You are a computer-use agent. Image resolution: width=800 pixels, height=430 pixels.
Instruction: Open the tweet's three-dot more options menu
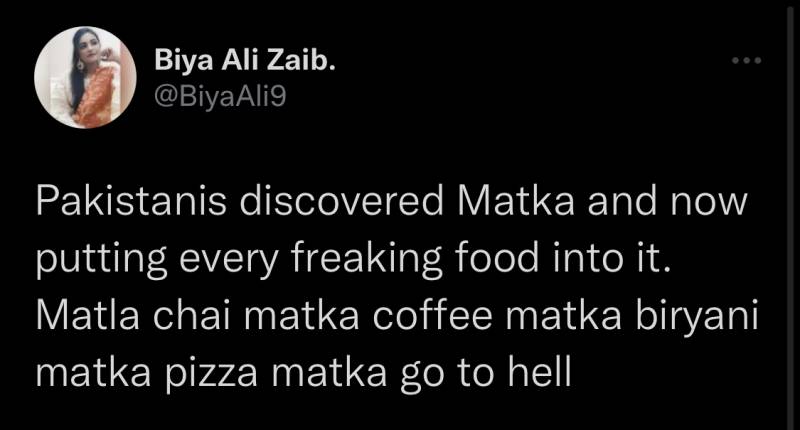pyautogui.click(x=746, y=62)
